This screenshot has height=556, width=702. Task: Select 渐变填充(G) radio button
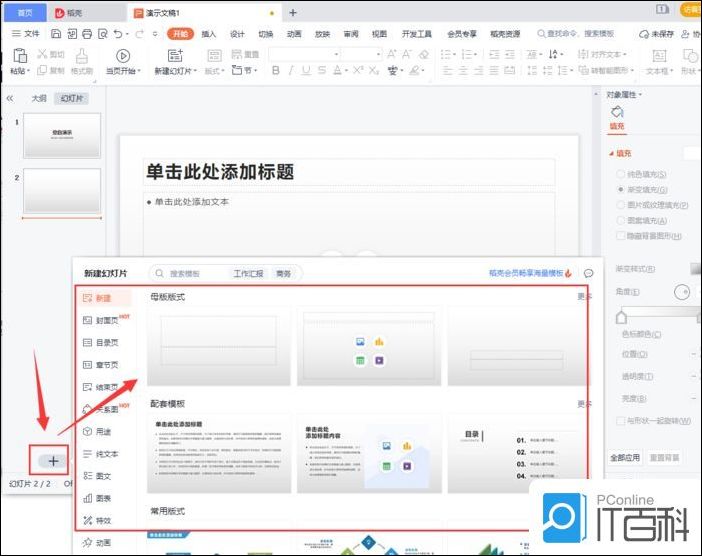pyautogui.click(x=621, y=189)
